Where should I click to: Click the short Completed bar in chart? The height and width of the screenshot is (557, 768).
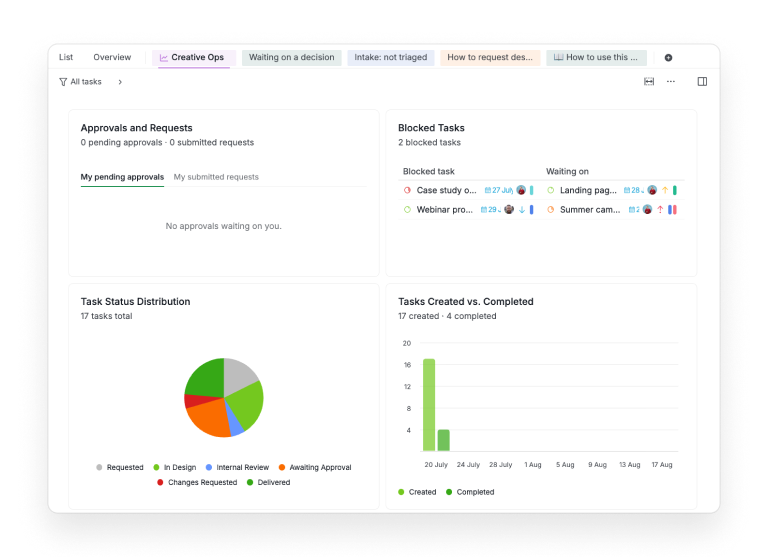(x=443, y=440)
